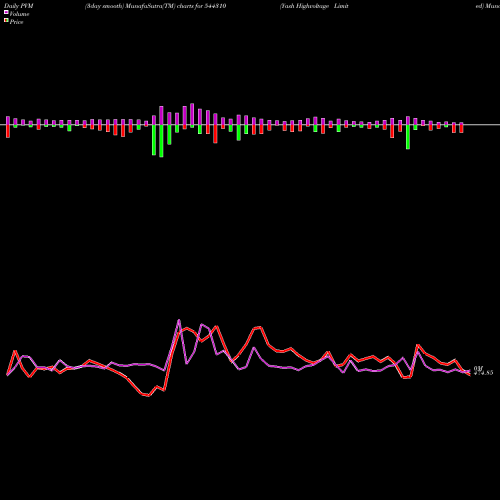This screenshot has height=500, width=500.
Task: Click the '0M' volume label at line end
Action: tap(478, 368)
